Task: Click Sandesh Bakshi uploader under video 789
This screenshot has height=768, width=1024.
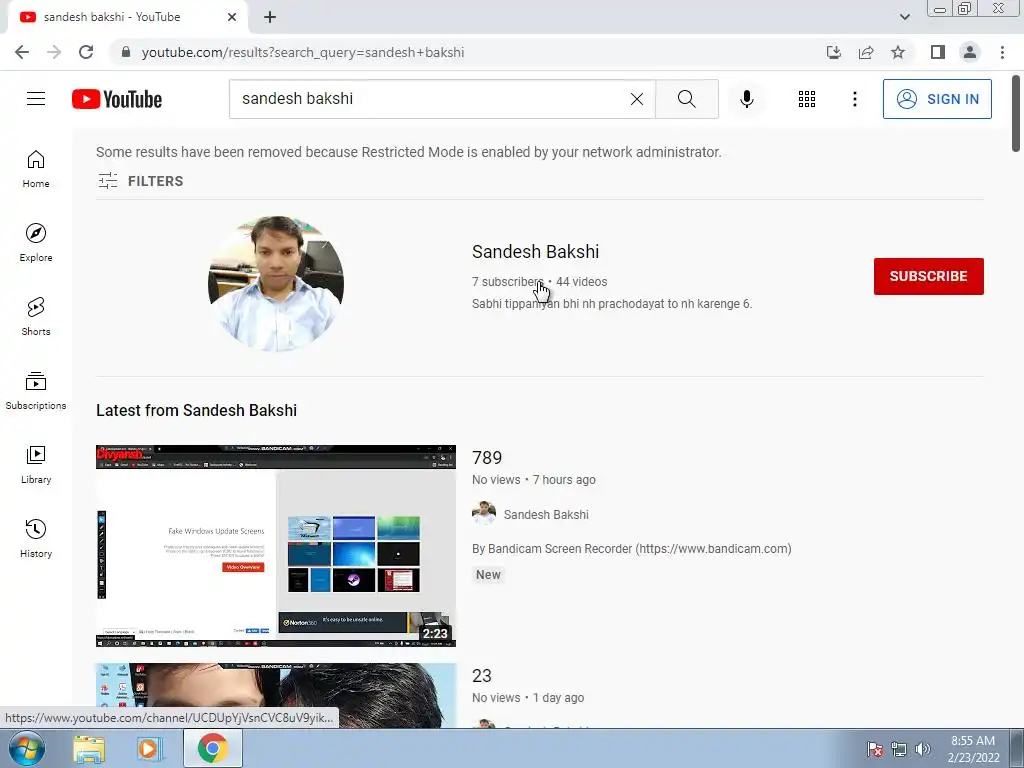Action: [x=546, y=515]
